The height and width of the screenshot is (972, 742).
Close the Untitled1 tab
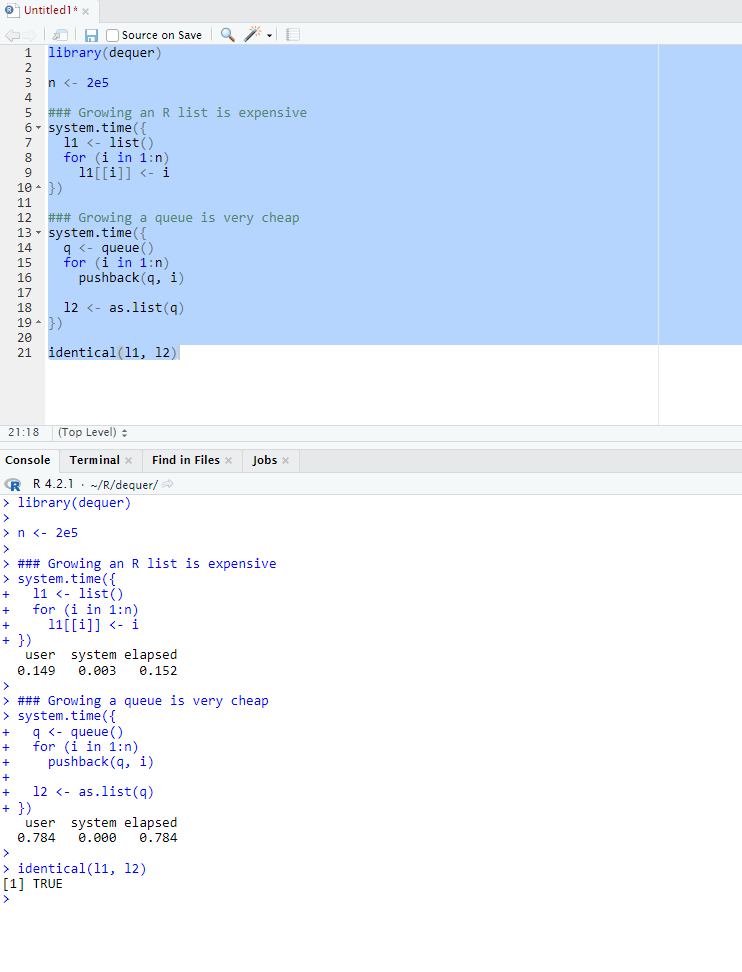[x=86, y=11]
